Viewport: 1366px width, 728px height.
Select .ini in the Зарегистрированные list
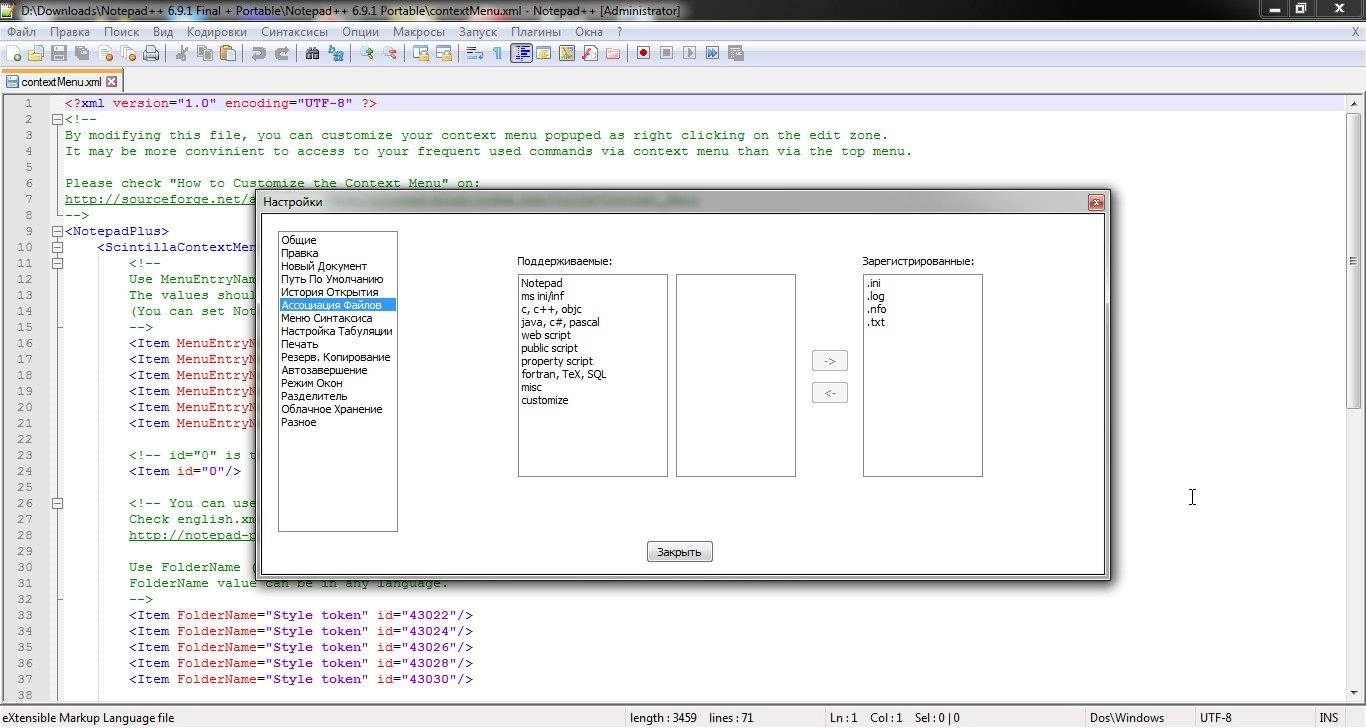(x=922, y=283)
